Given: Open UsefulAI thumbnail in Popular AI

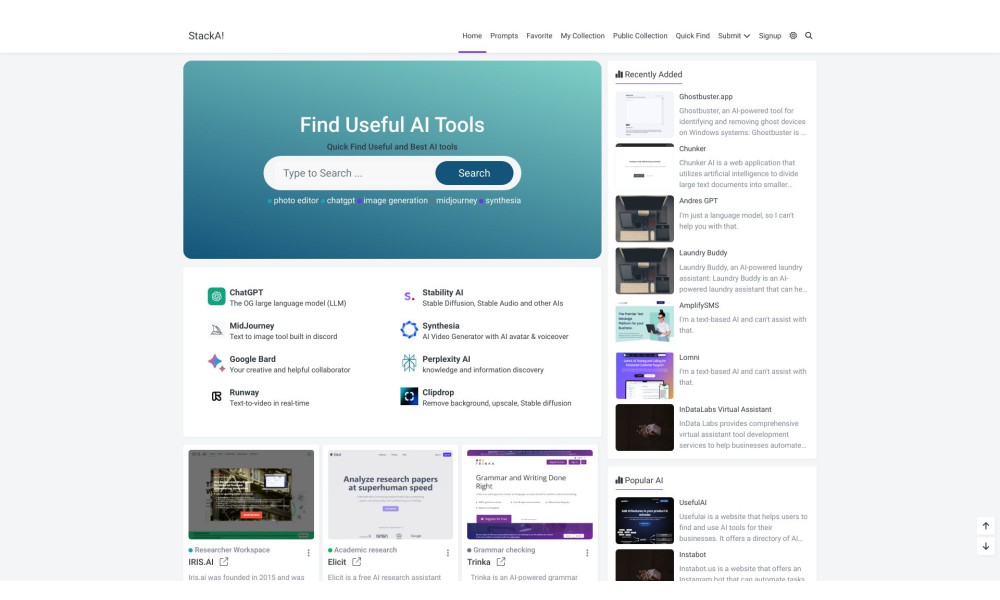Looking at the screenshot, I should coord(644,520).
